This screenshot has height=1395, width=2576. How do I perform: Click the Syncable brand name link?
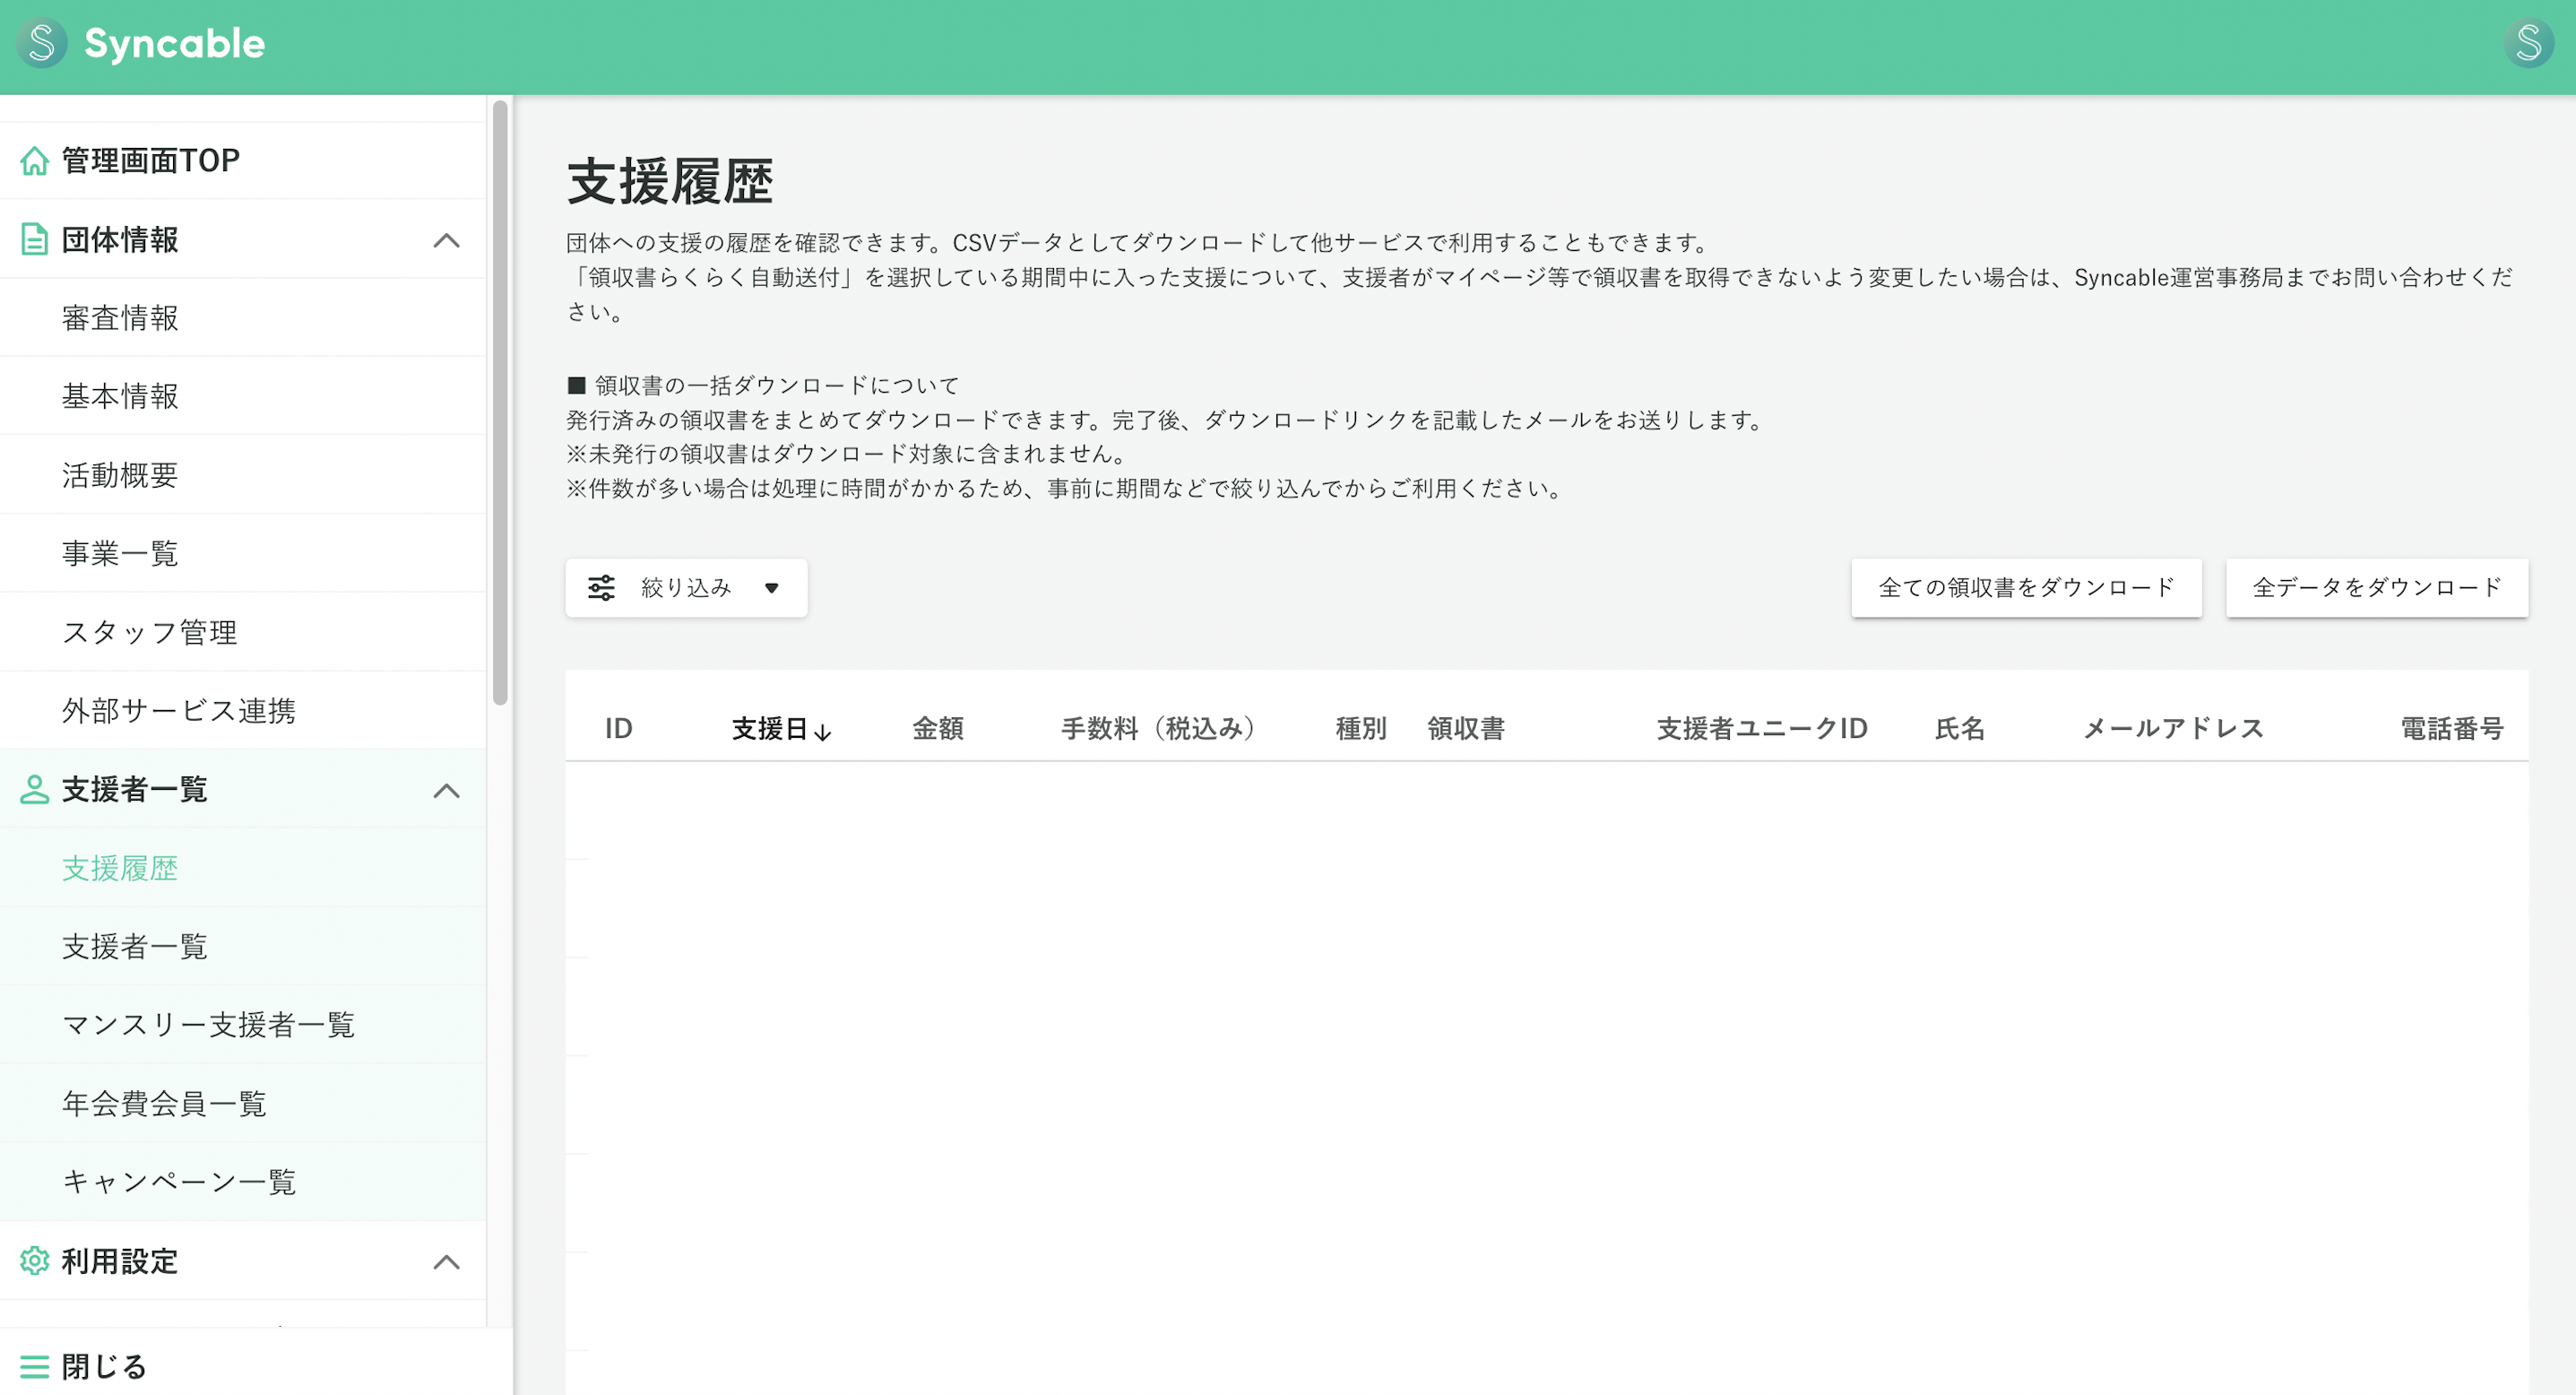(175, 43)
